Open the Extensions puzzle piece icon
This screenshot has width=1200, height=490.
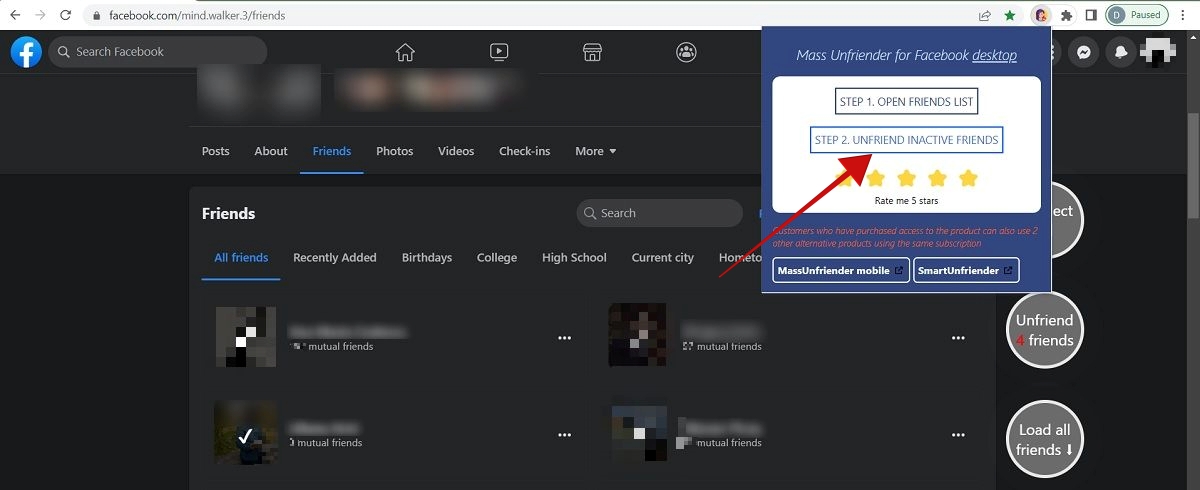coord(1066,16)
